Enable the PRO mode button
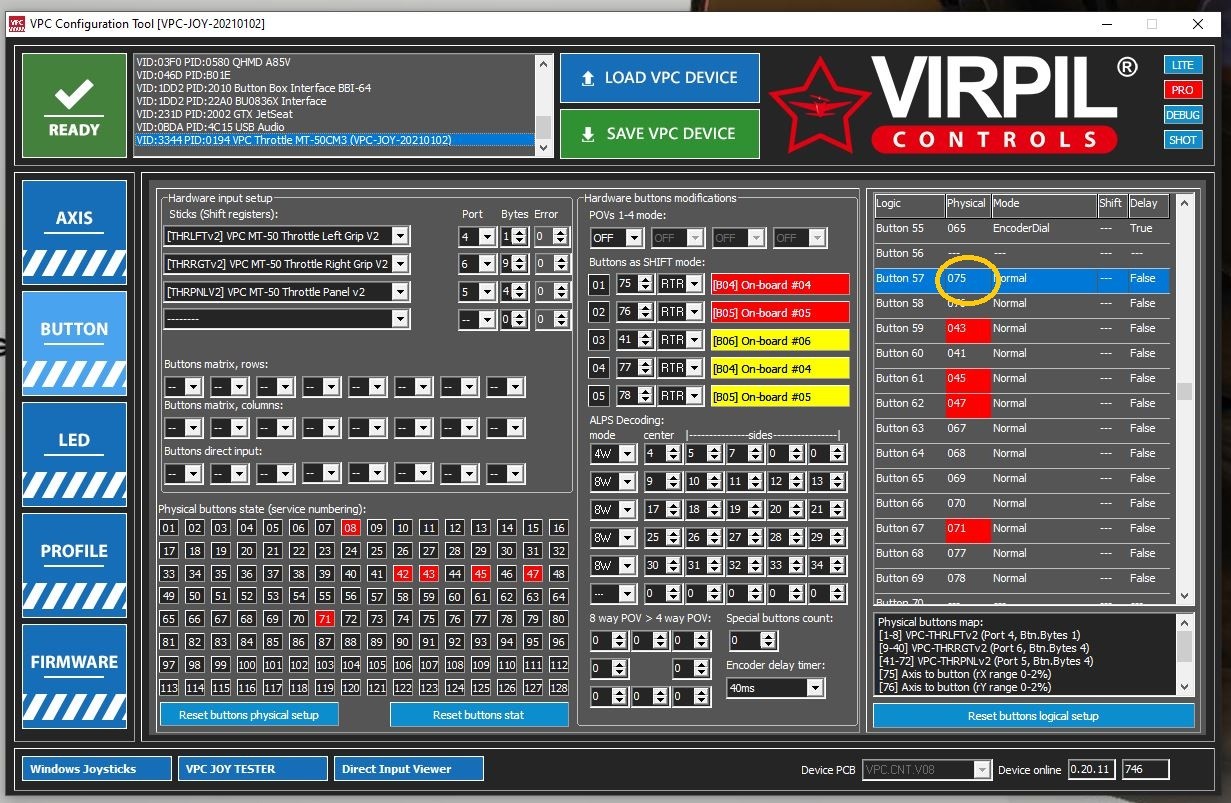 pos(1183,90)
